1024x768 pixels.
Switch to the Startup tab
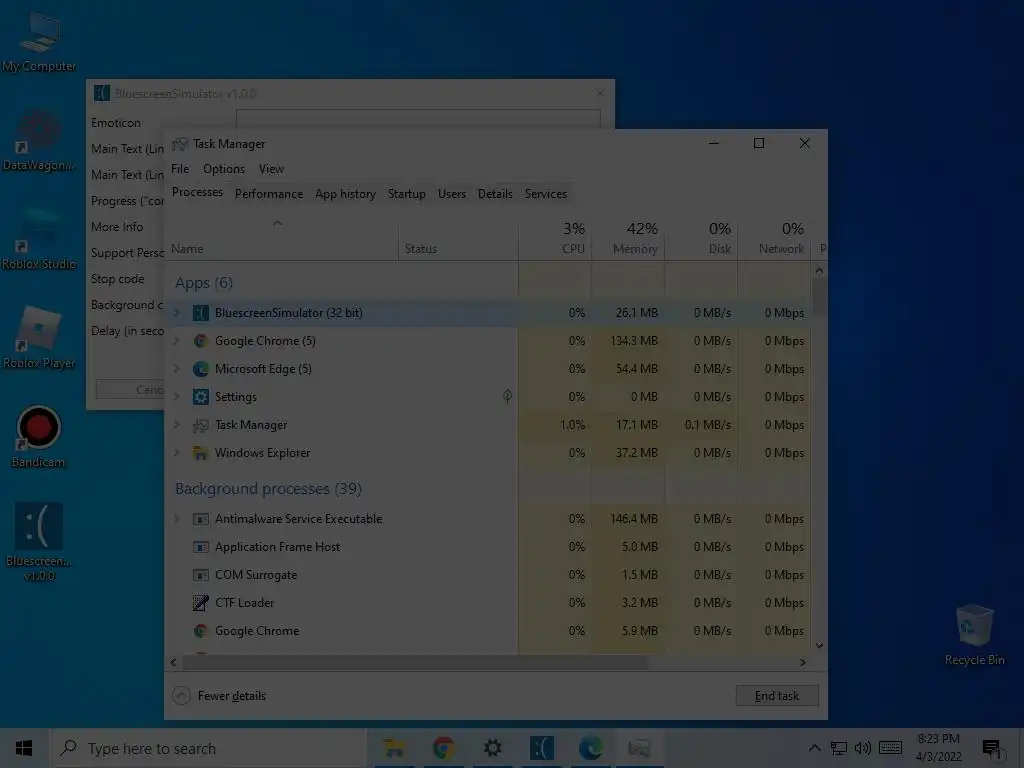406,194
